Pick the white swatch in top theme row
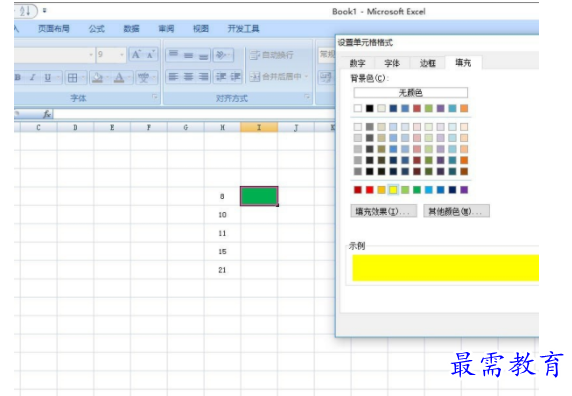Viewport: 572px width, 396px height. tap(358, 108)
